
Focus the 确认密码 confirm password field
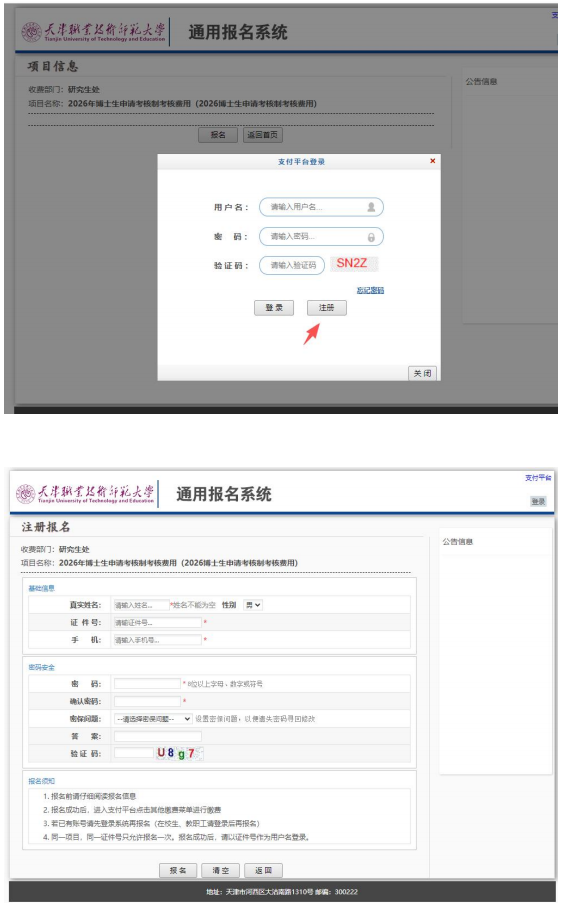pos(147,701)
